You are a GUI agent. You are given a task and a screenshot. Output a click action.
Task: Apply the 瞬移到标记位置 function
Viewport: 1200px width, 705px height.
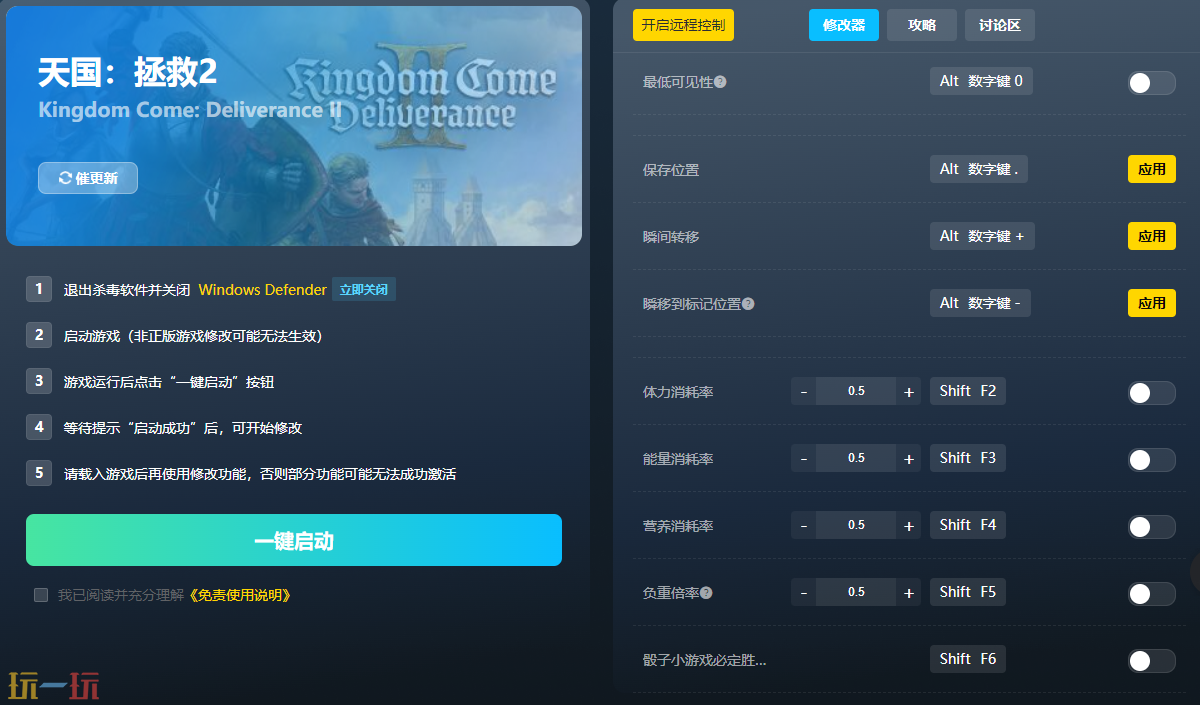pyautogui.click(x=1152, y=303)
